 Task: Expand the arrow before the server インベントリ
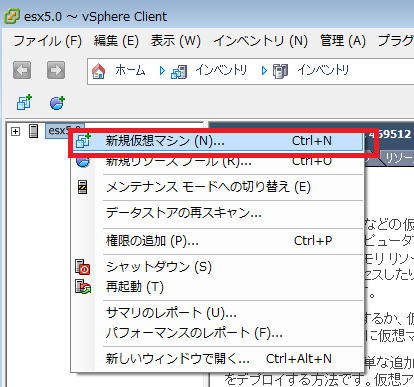pyautogui.click(x=264, y=71)
